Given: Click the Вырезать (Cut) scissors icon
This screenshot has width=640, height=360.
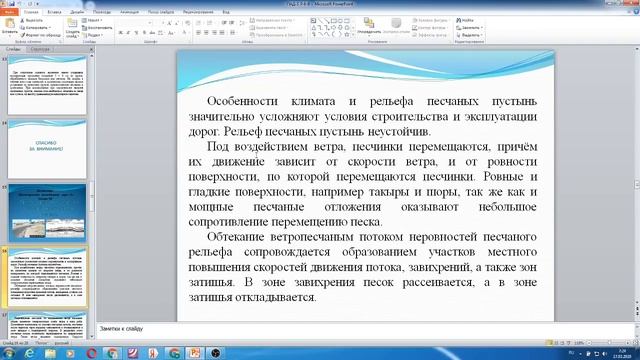Looking at the screenshot, I should coord(22,20).
